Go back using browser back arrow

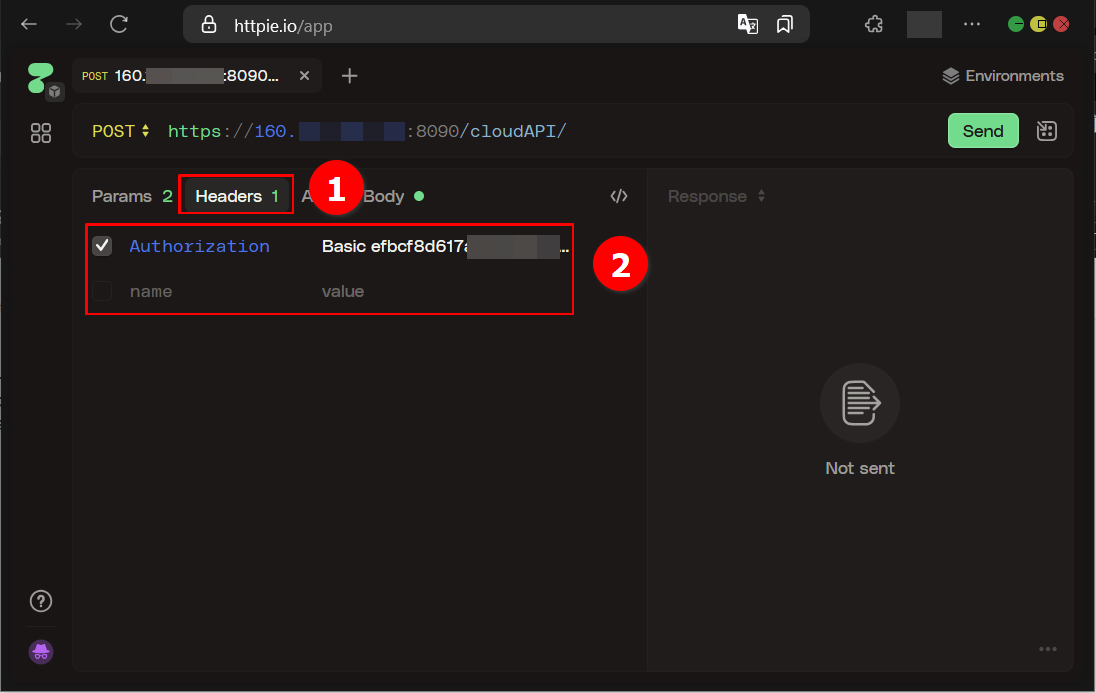pos(29,24)
